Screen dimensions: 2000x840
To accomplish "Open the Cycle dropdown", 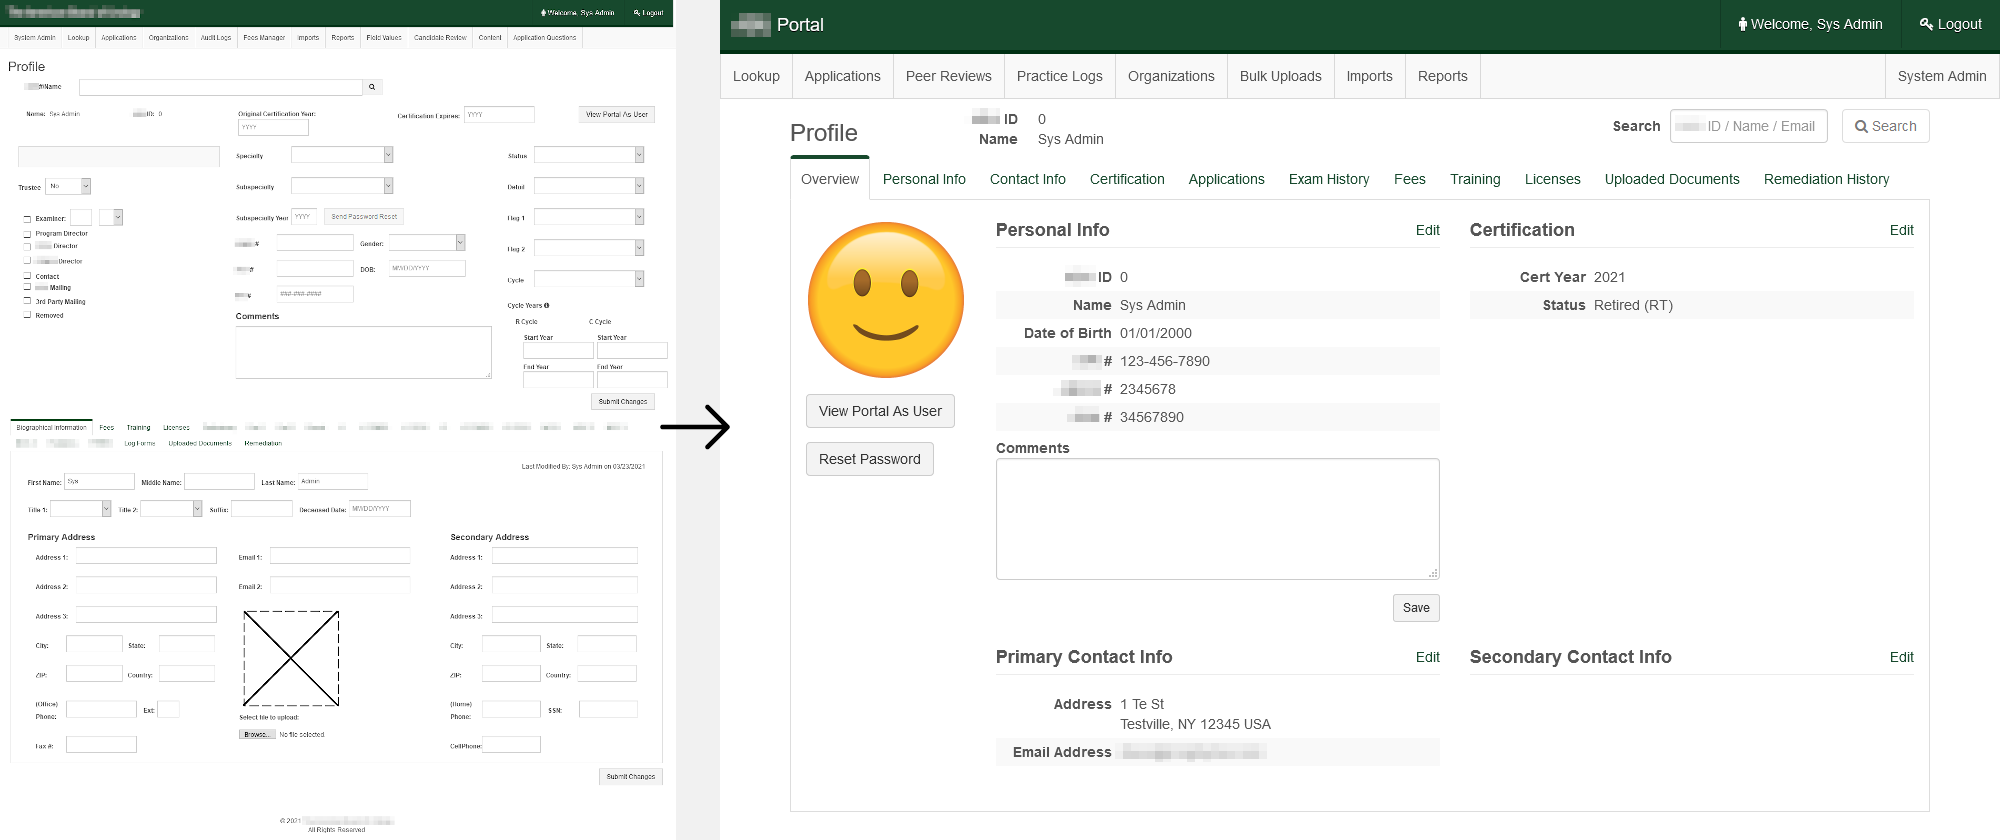I will (589, 279).
